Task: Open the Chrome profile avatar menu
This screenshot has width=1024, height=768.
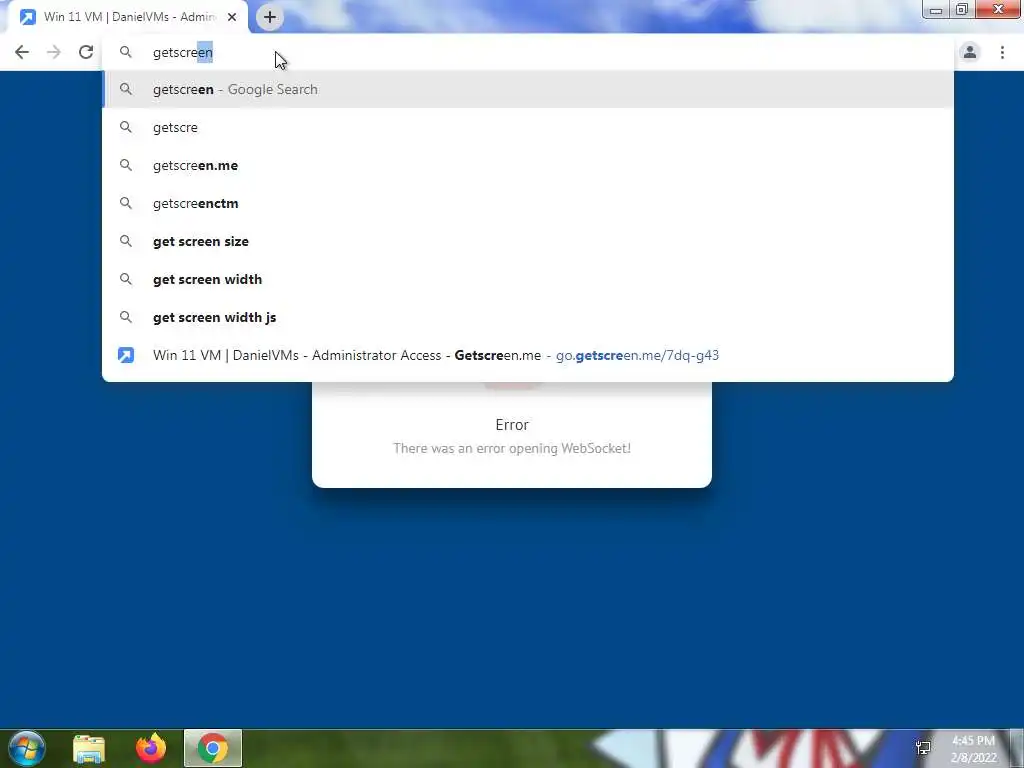Action: [x=970, y=52]
